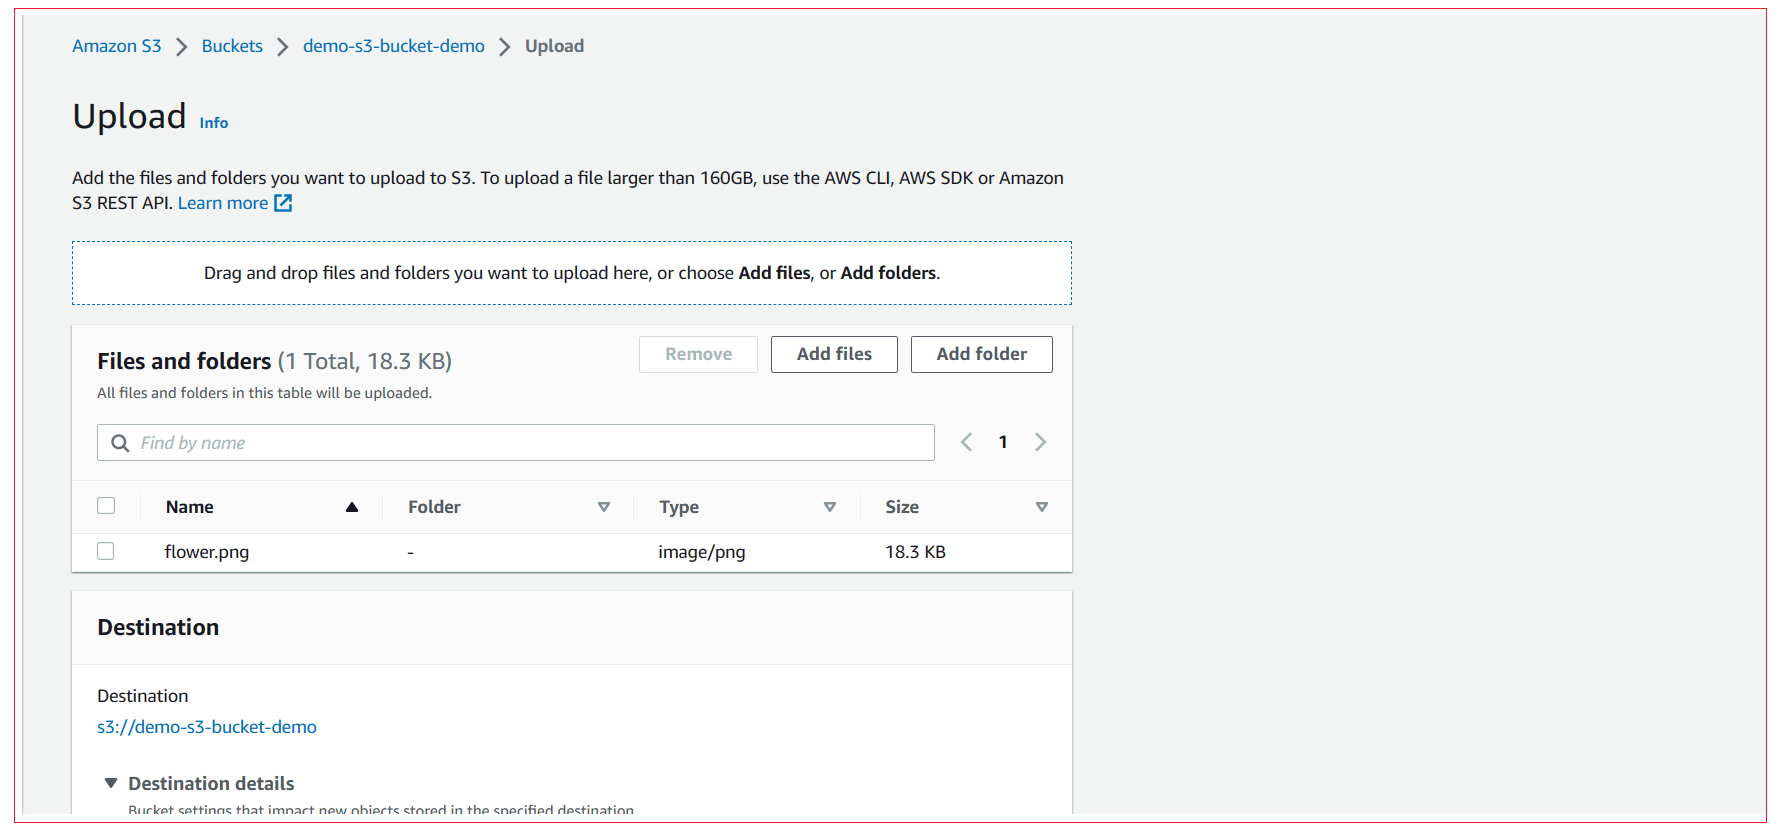Screen dimensions: 1781x835
Task: Open the s3://demo-s3-bucket-demo destination link
Action: point(207,727)
